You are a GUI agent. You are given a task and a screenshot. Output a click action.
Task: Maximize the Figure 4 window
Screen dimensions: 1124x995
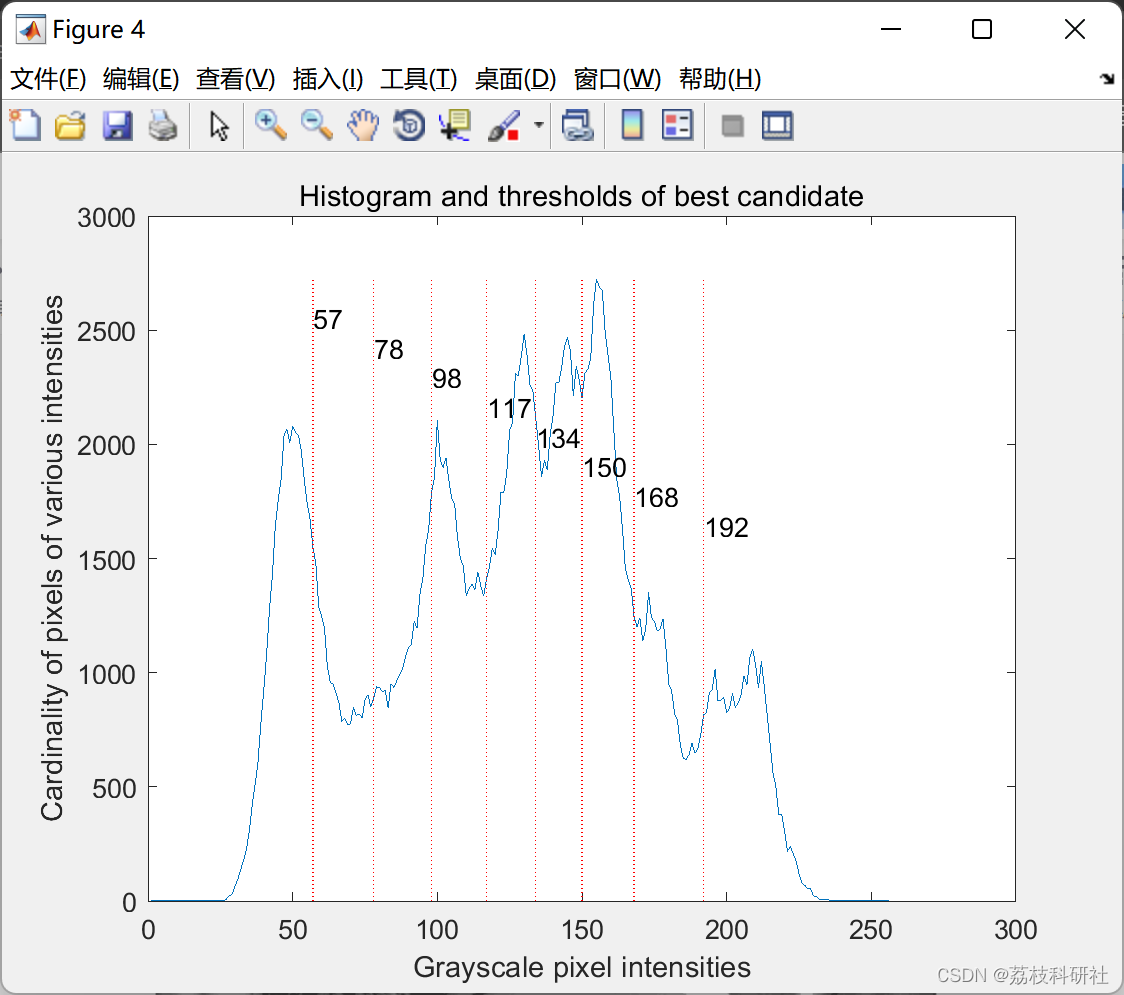(982, 29)
